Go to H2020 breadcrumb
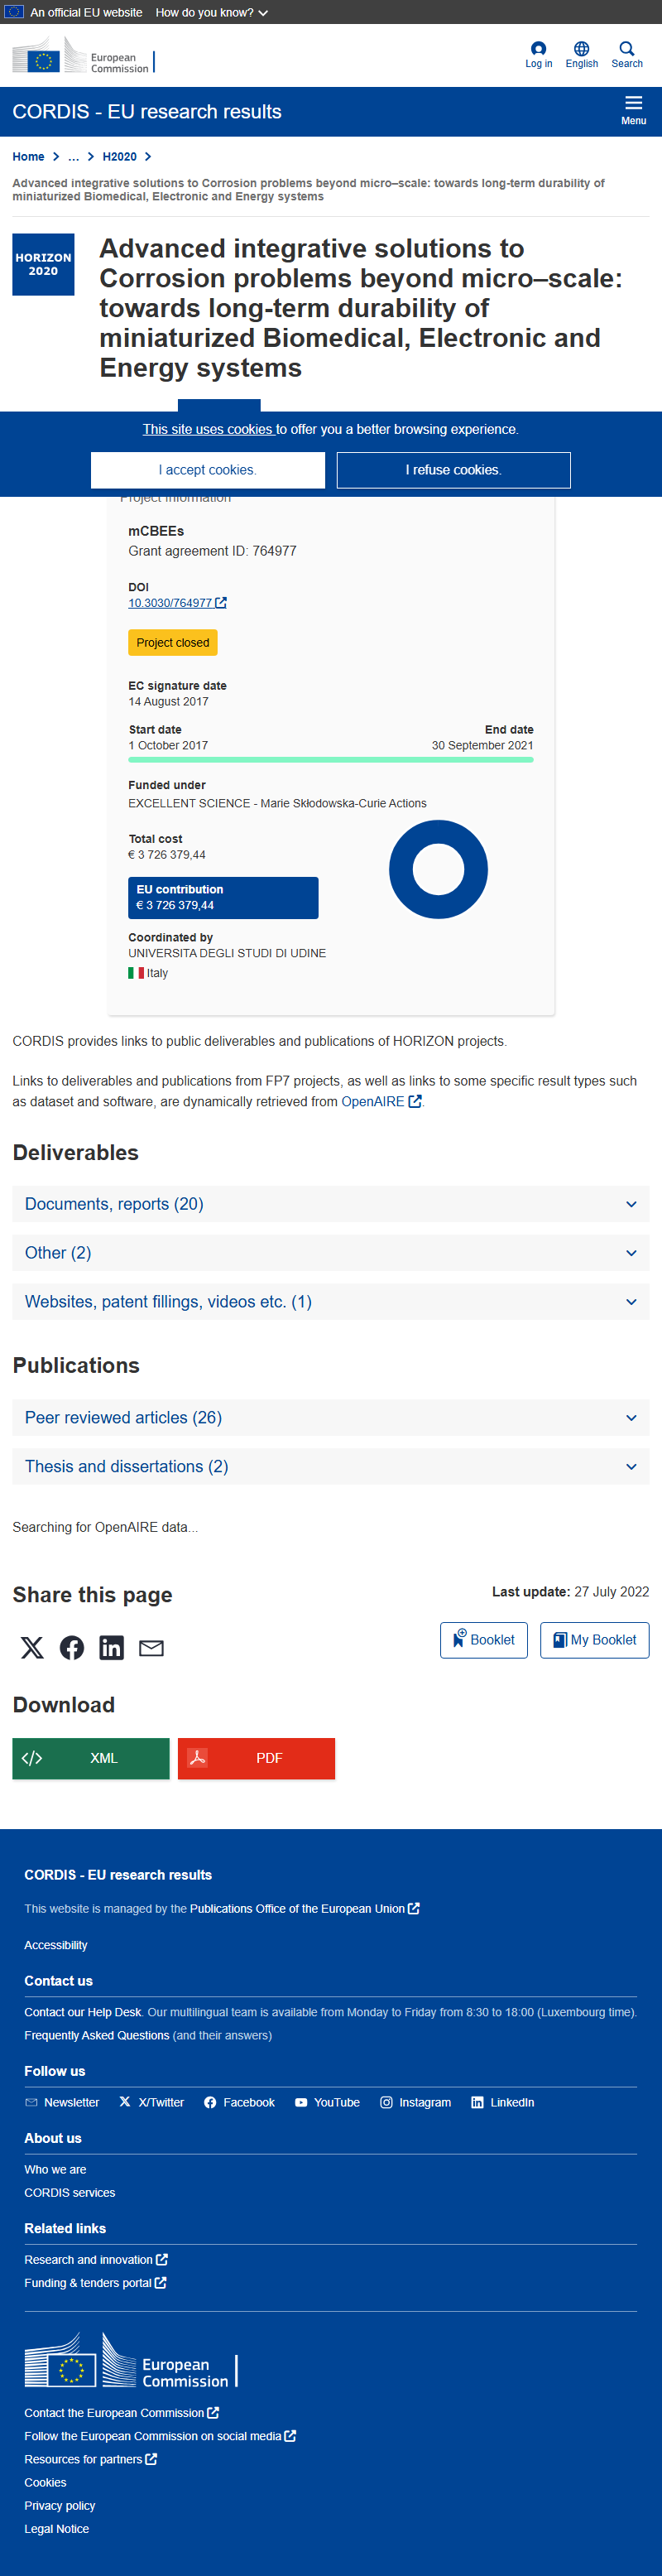This screenshot has height=2576, width=662. click(x=119, y=157)
